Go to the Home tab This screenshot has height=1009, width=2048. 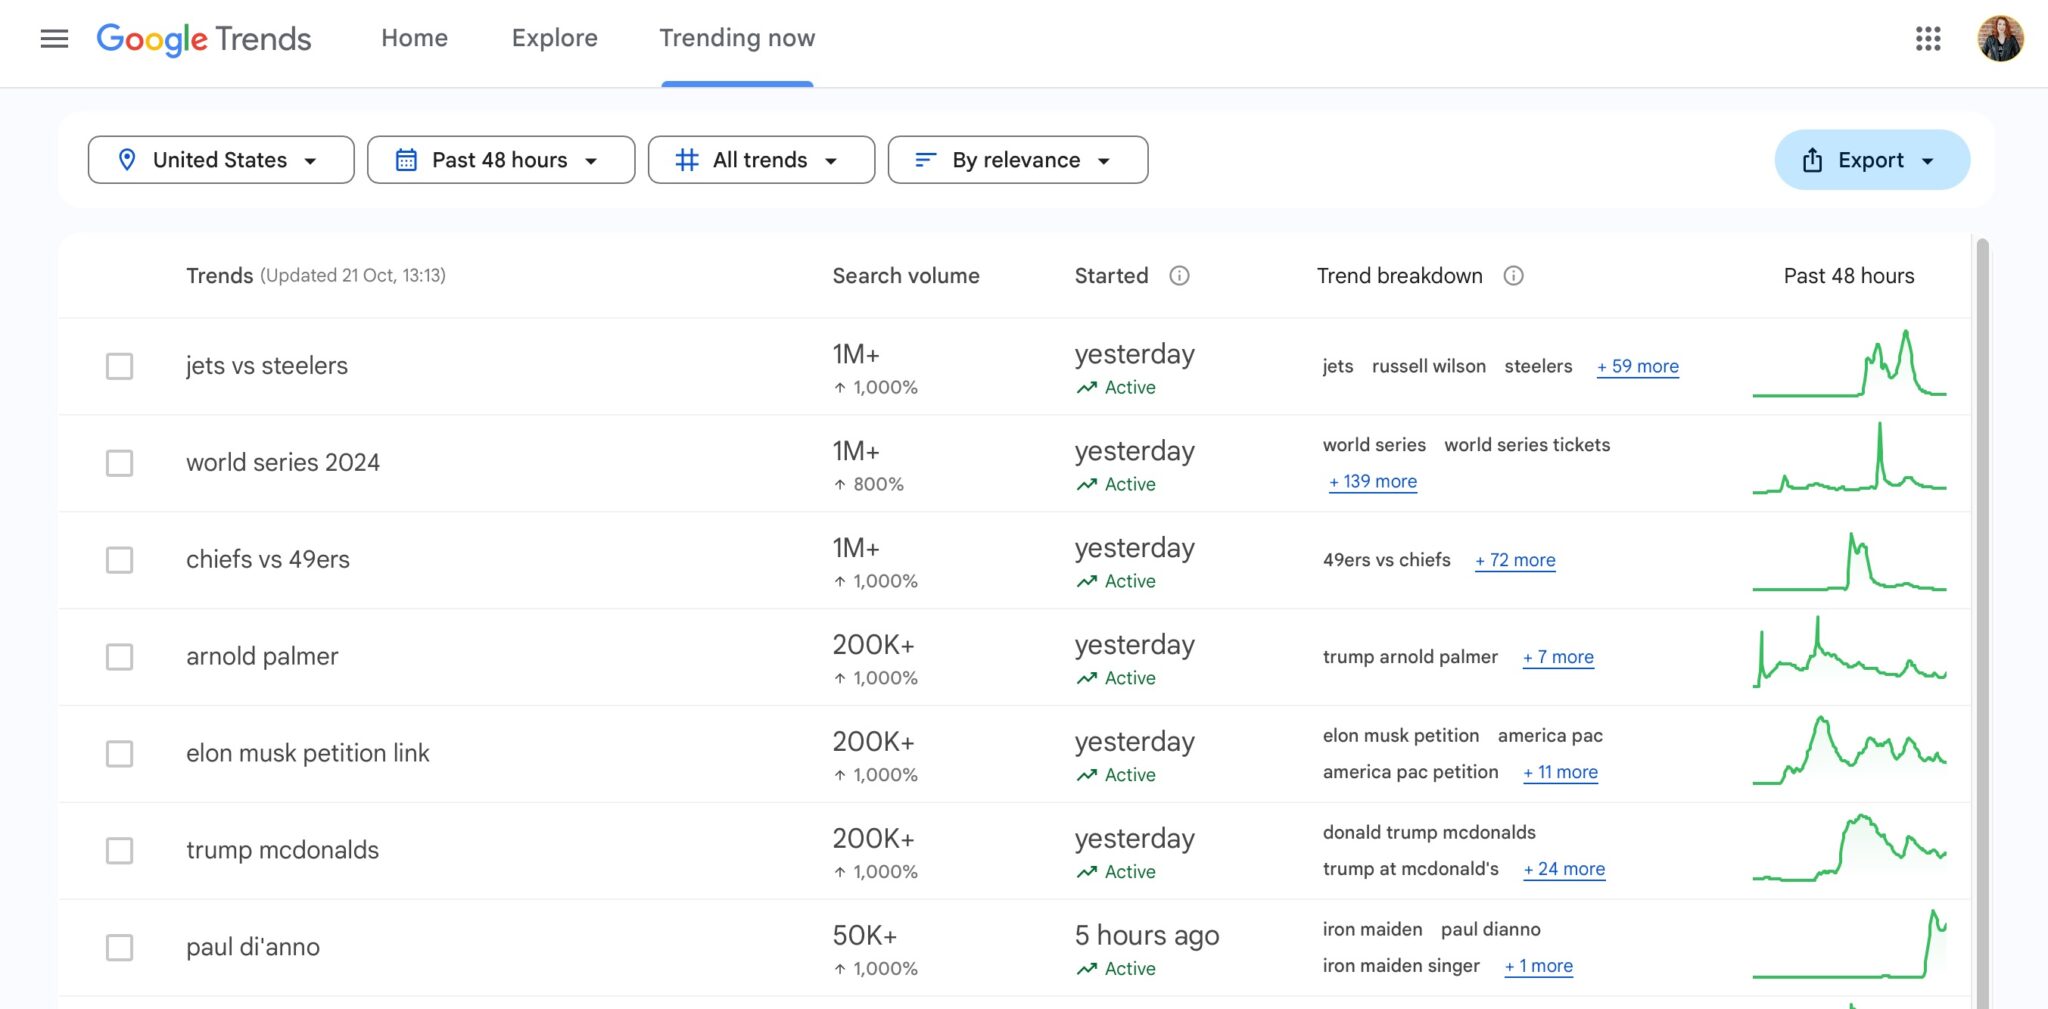[x=414, y=38]
